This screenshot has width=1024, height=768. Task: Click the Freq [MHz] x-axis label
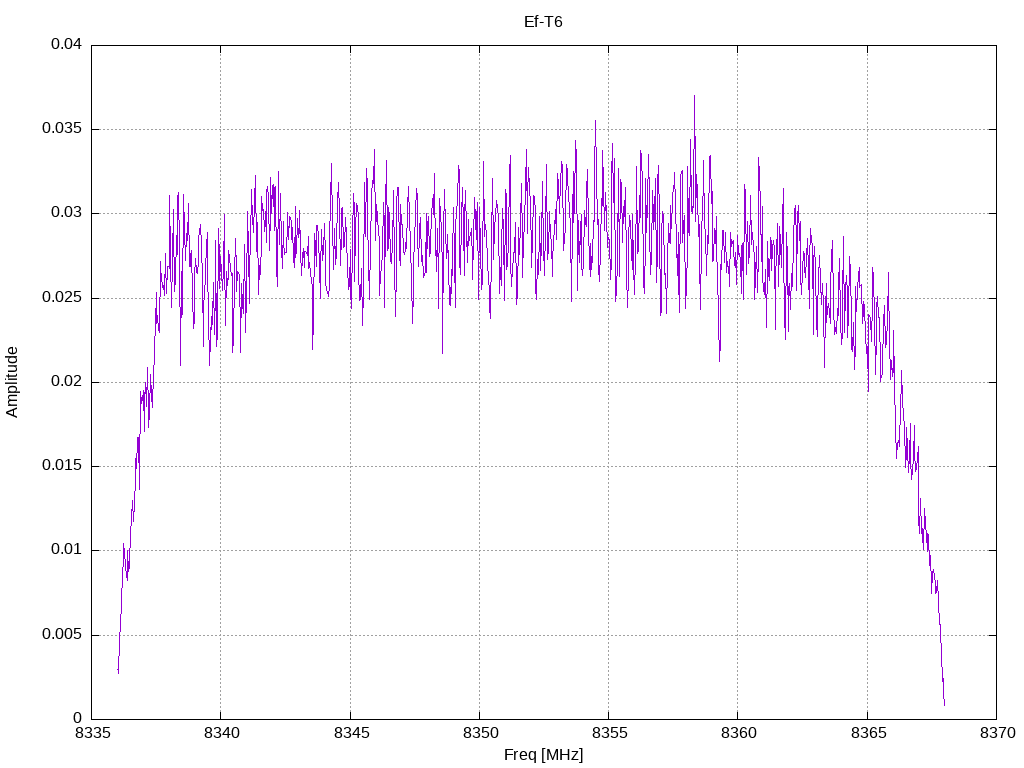(543, 755)
